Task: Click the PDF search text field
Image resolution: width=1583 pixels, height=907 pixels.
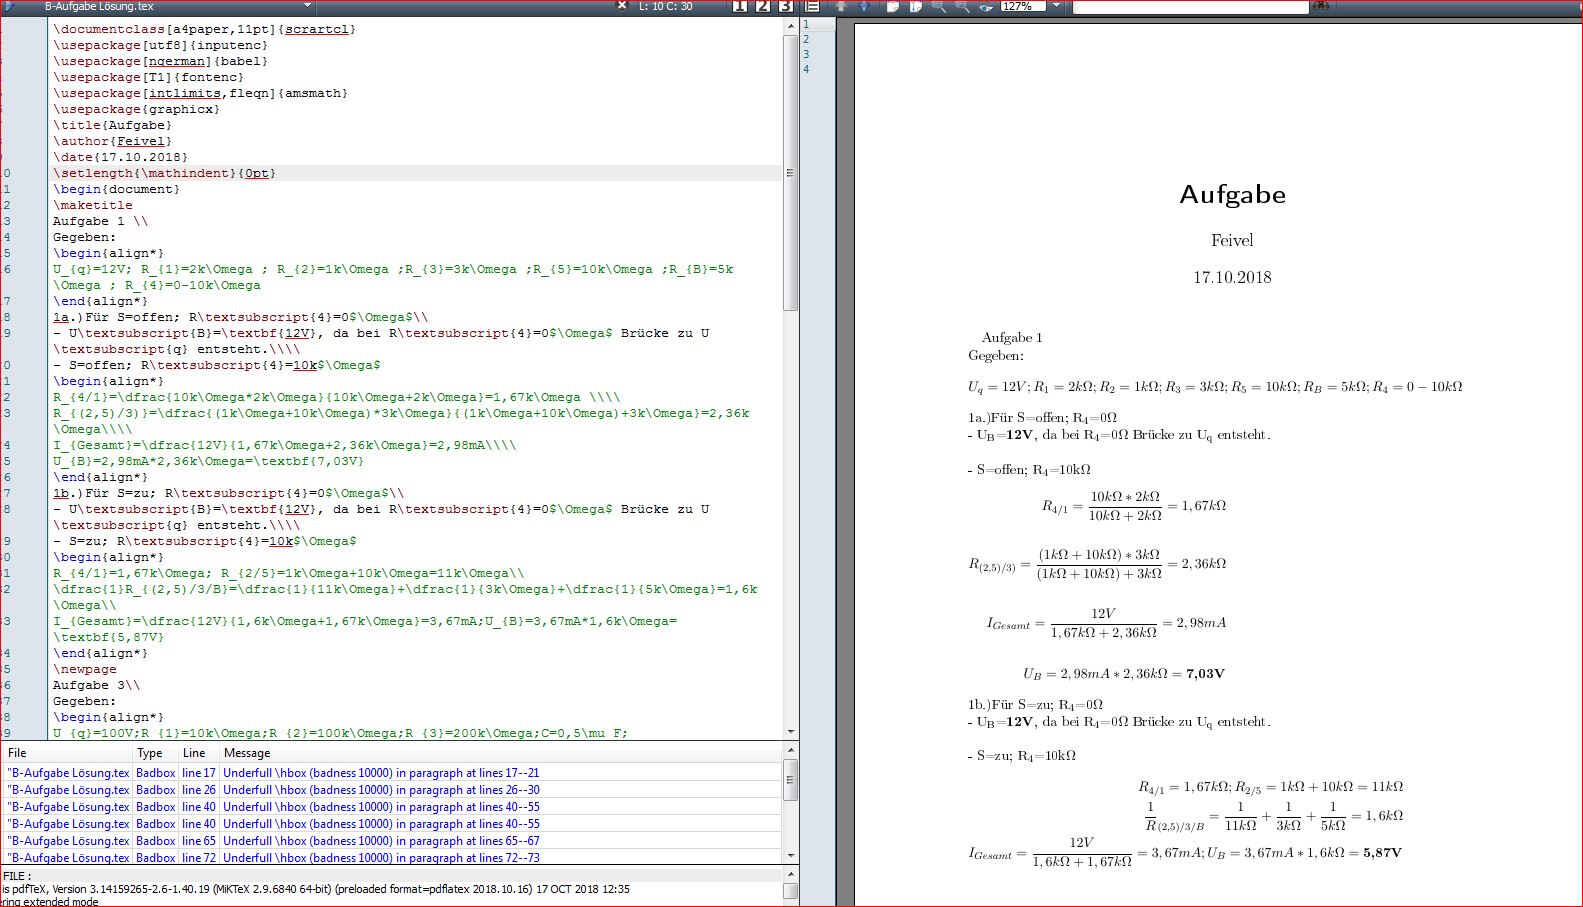Action: tap(1190, 6)
